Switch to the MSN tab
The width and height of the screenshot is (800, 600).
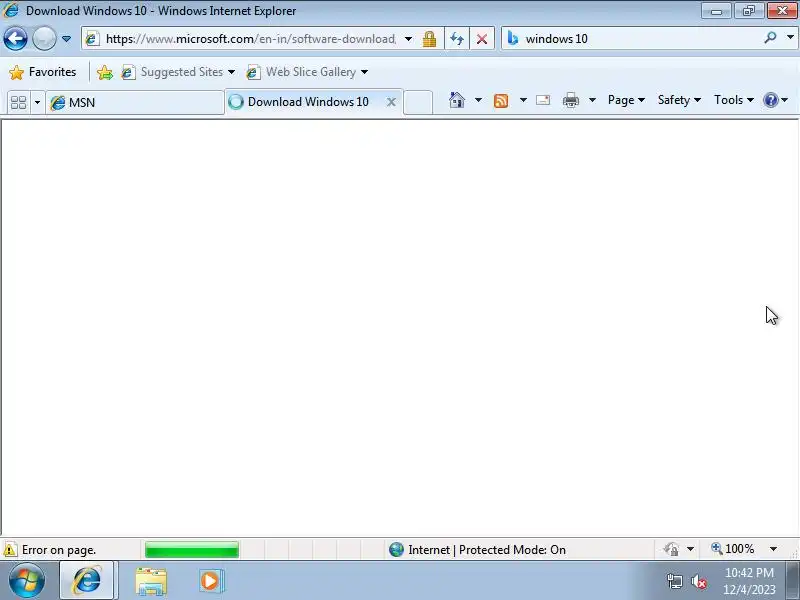(135, 103)
